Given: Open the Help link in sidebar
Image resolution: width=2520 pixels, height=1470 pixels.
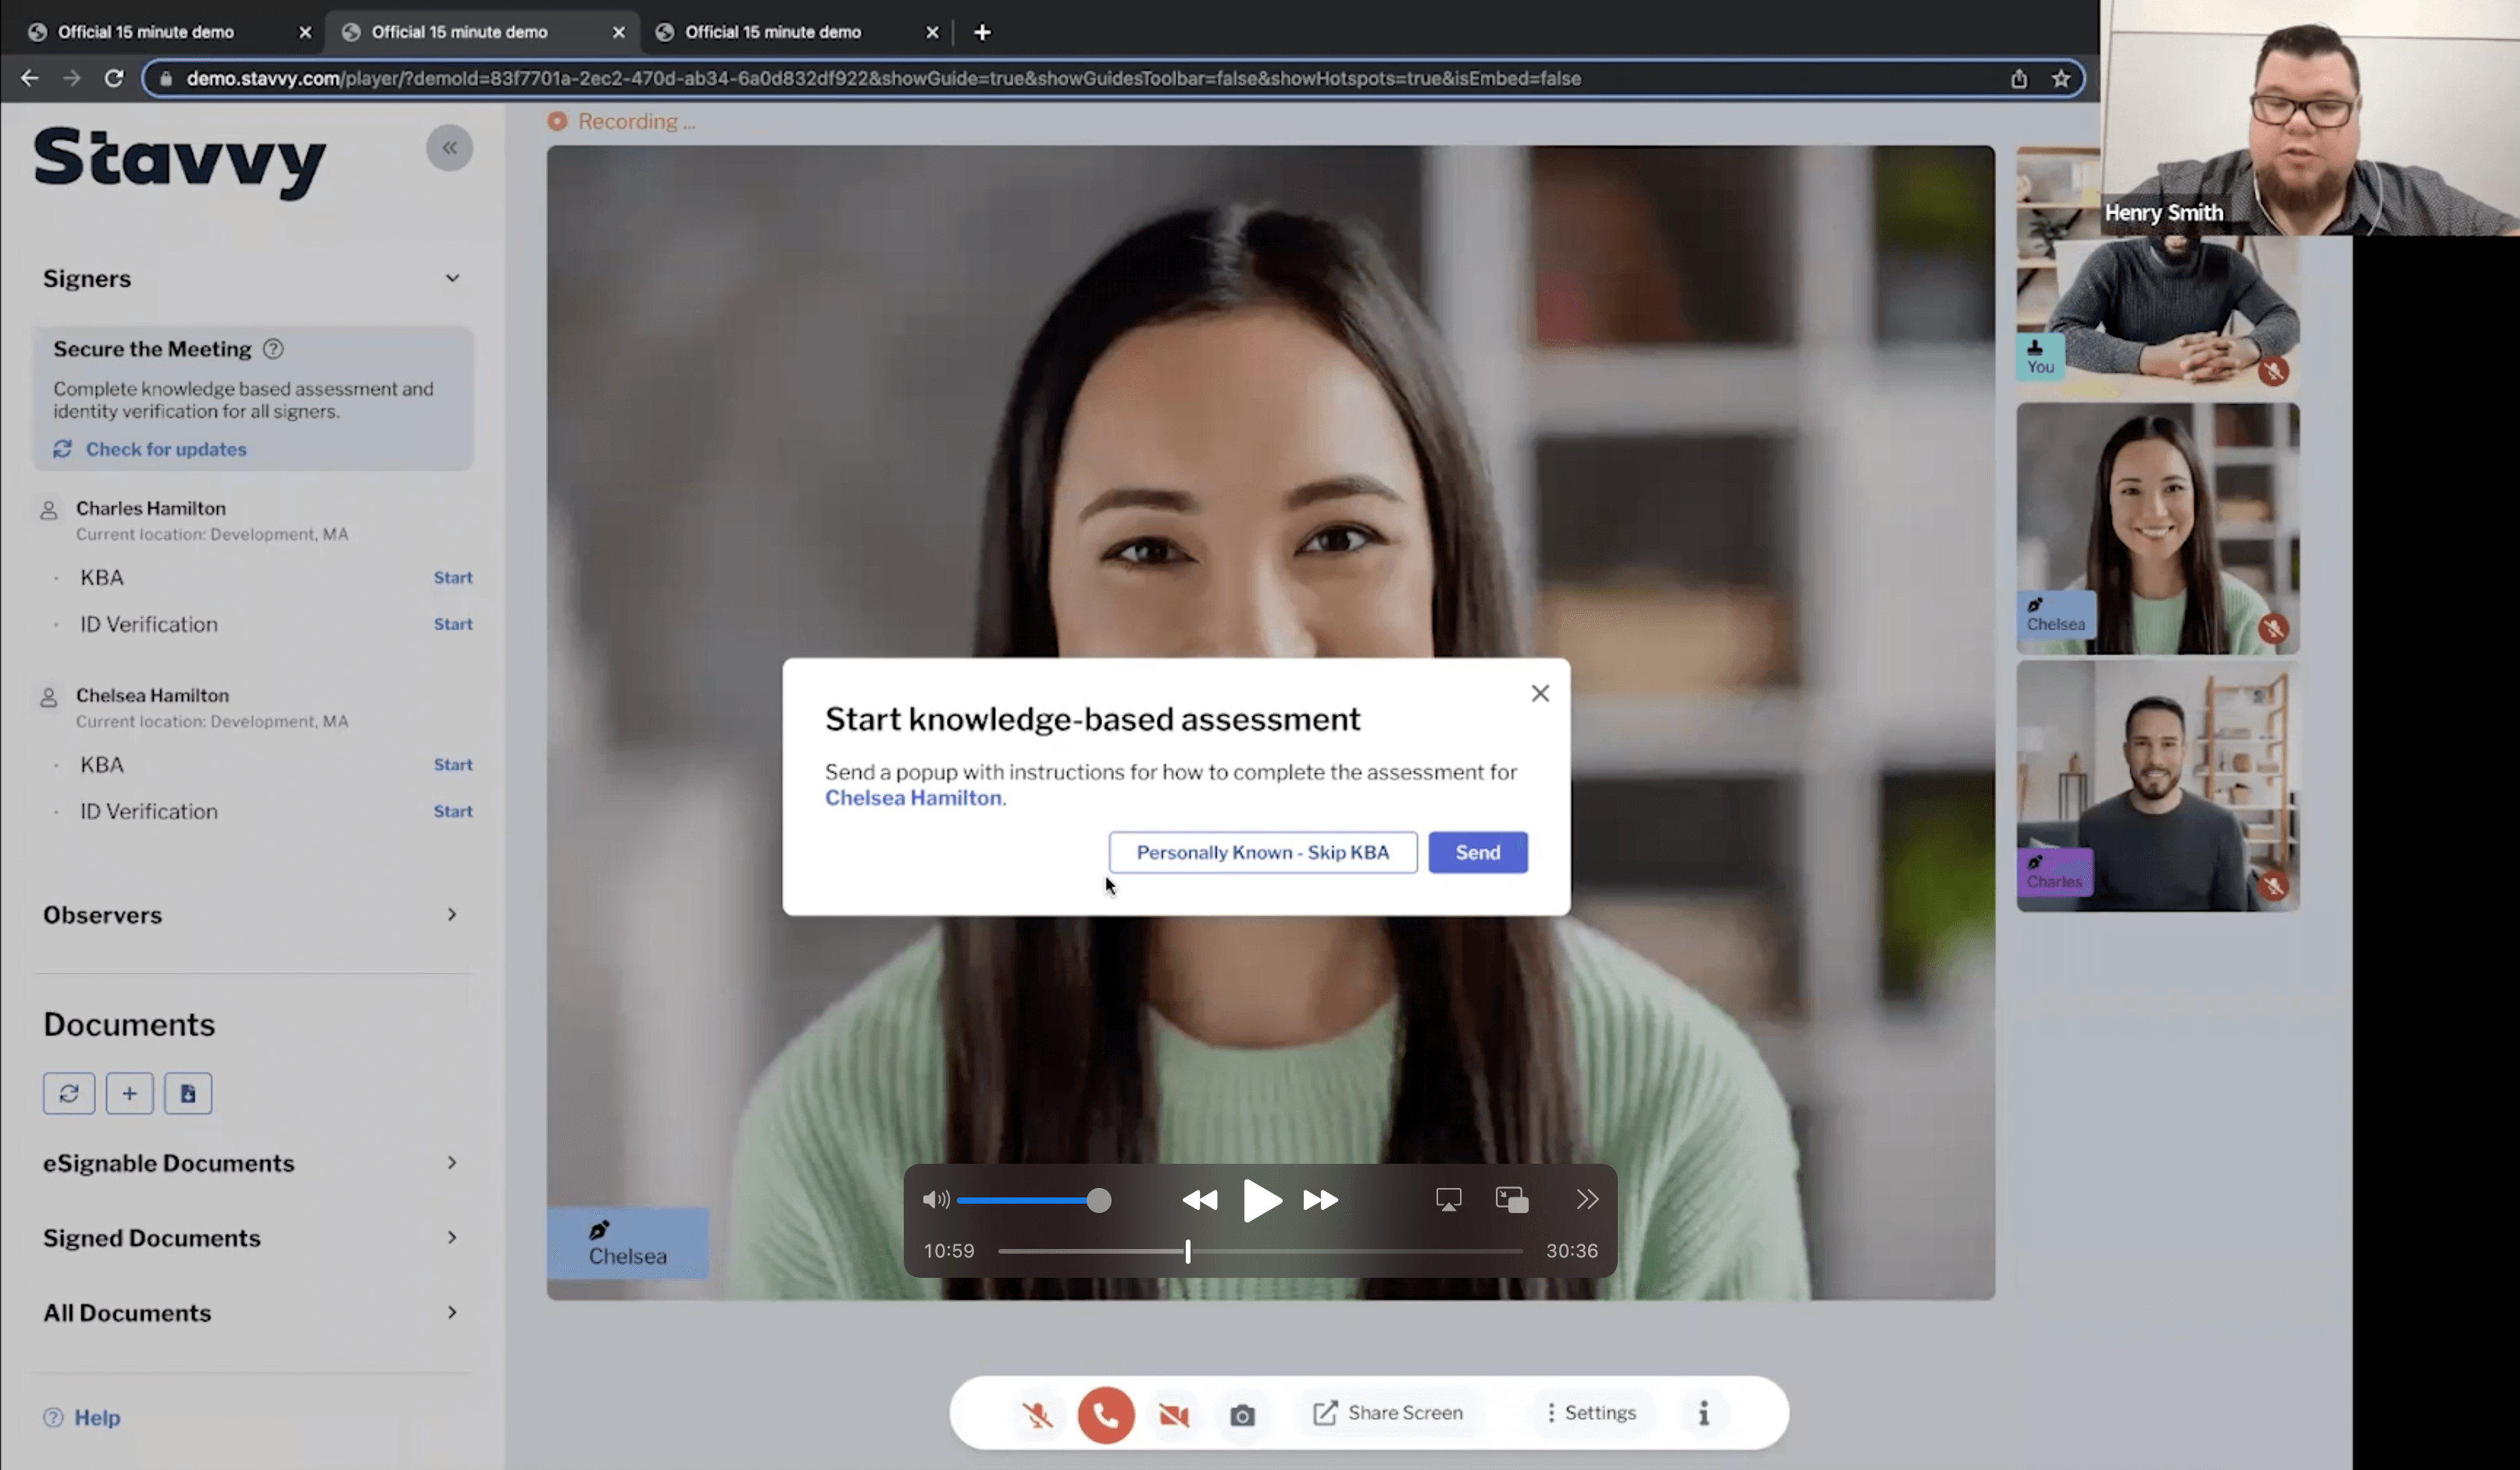Looking at the screenshot, I should point(82,1417).
